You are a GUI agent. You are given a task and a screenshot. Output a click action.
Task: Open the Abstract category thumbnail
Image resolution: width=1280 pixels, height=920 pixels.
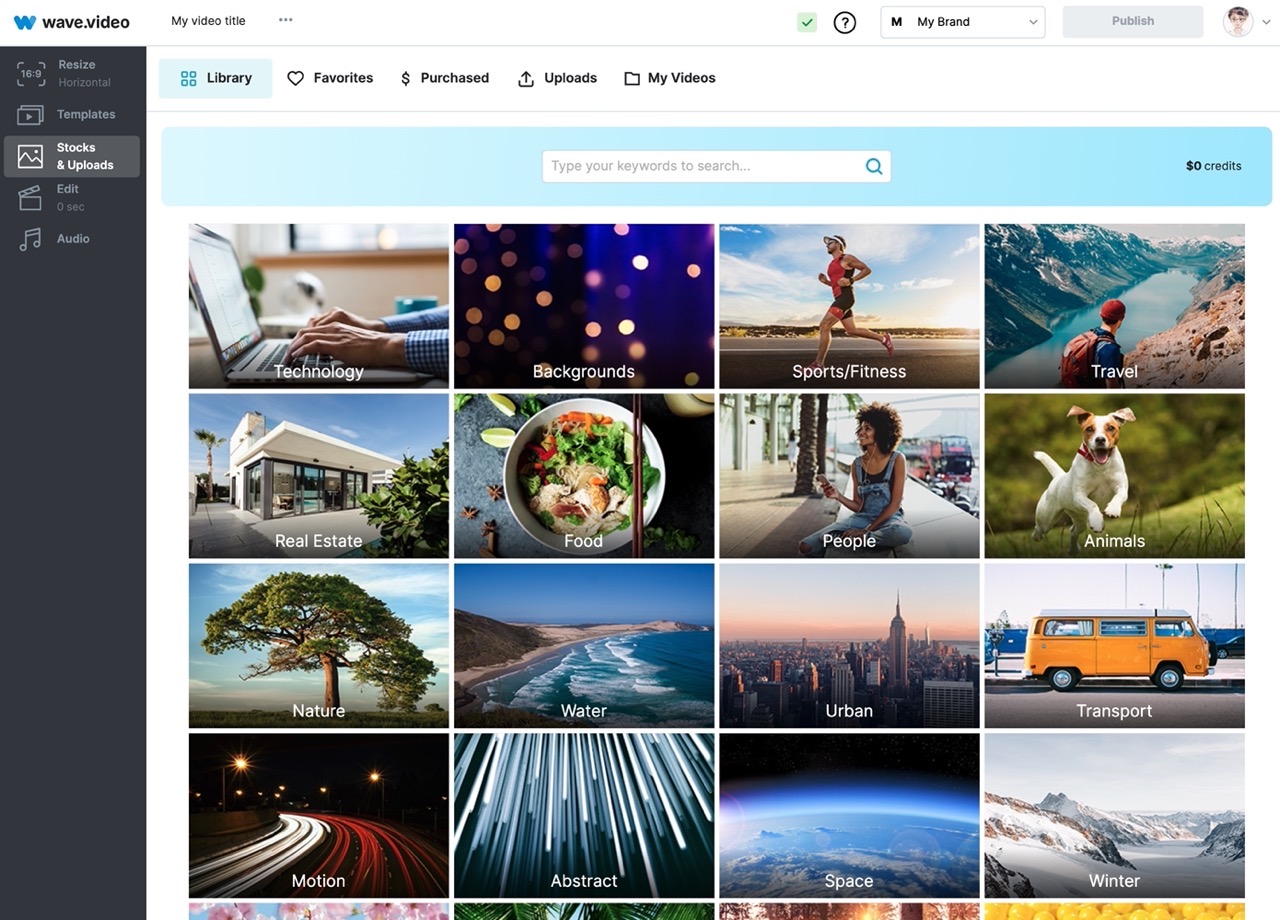pyautogui.click(x=584, y=816)
